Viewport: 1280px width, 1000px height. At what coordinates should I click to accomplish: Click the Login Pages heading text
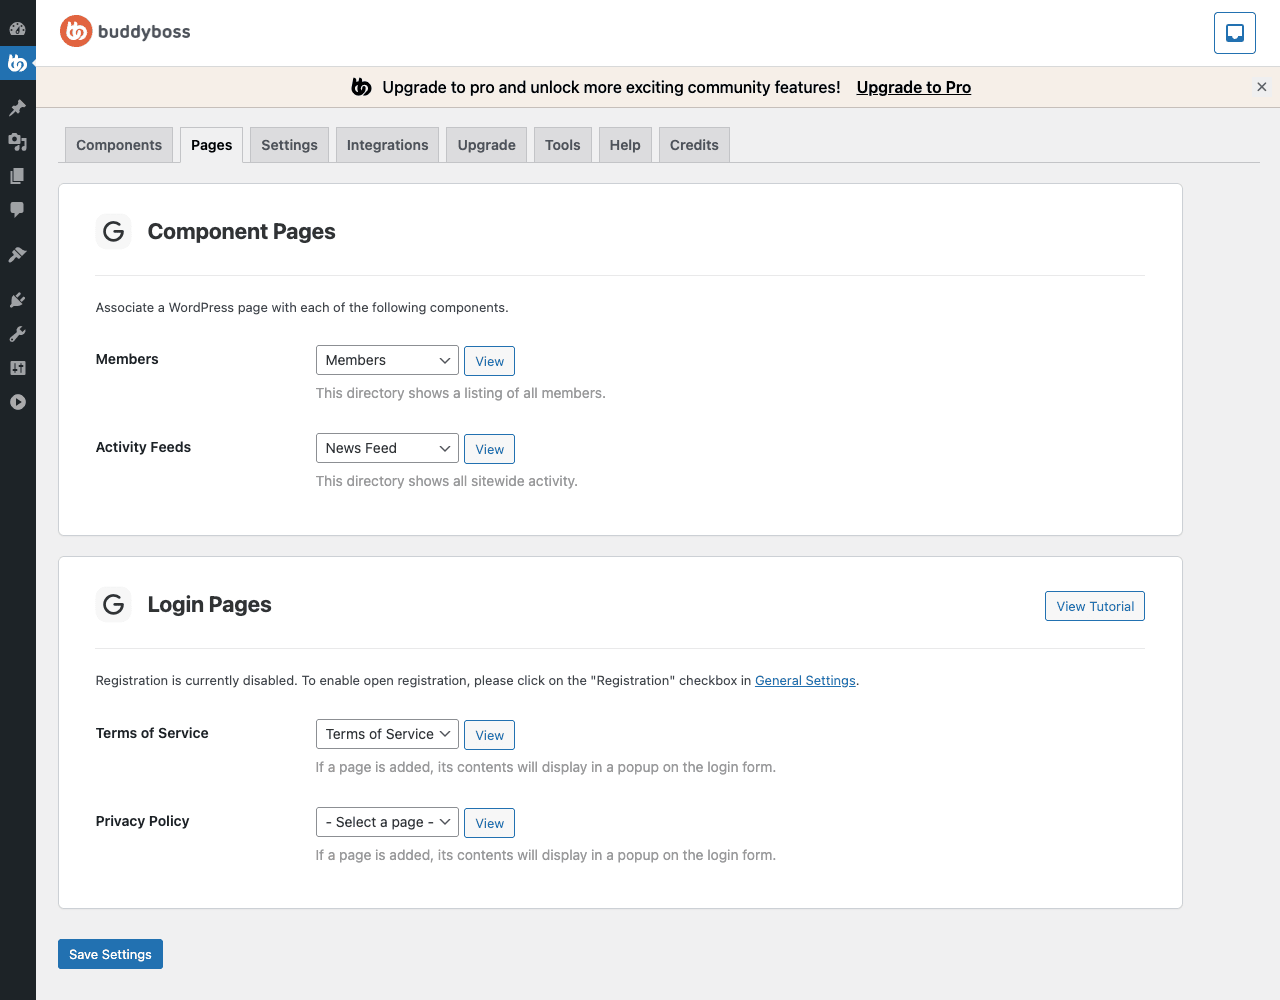coord(209,604)
